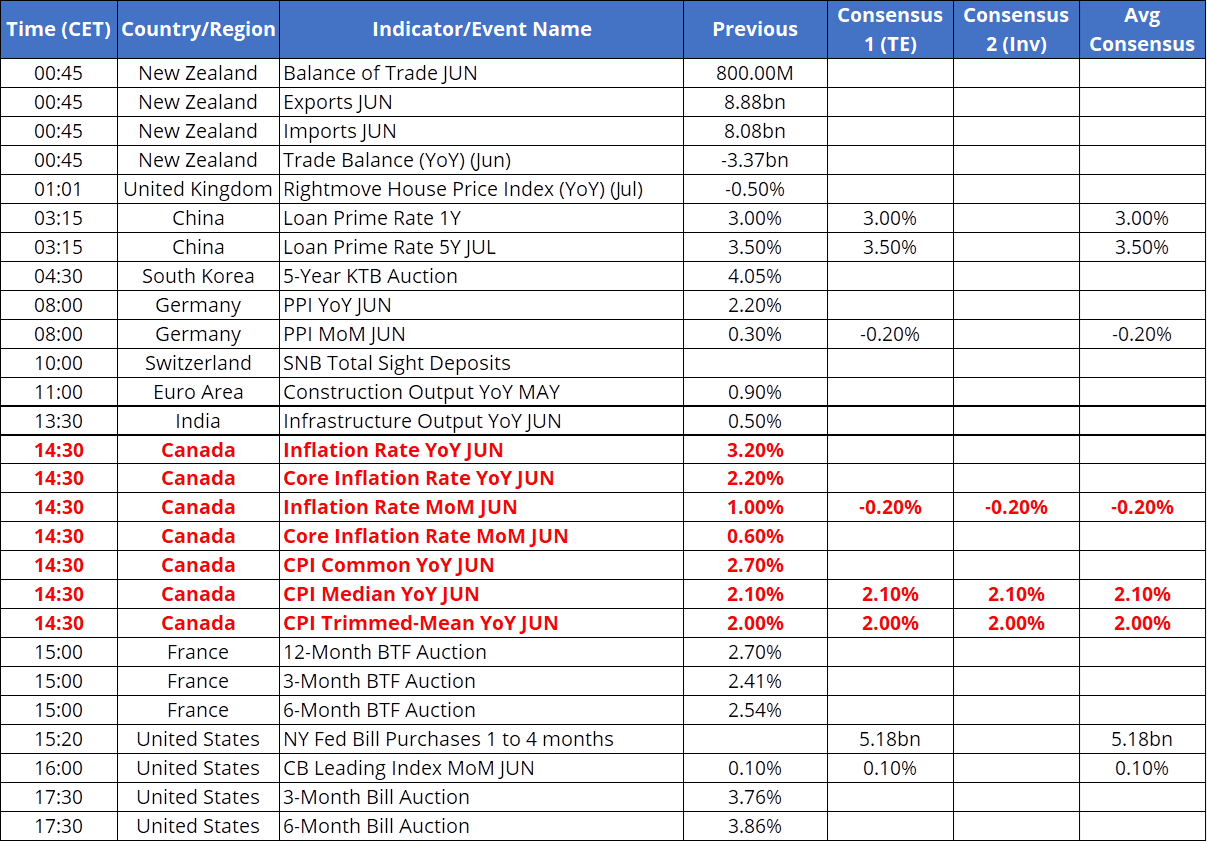Select Construction Output YoY MAY cell
Image resolution: width=1207 pixels, height=842 pixels.
pos(482,392)
